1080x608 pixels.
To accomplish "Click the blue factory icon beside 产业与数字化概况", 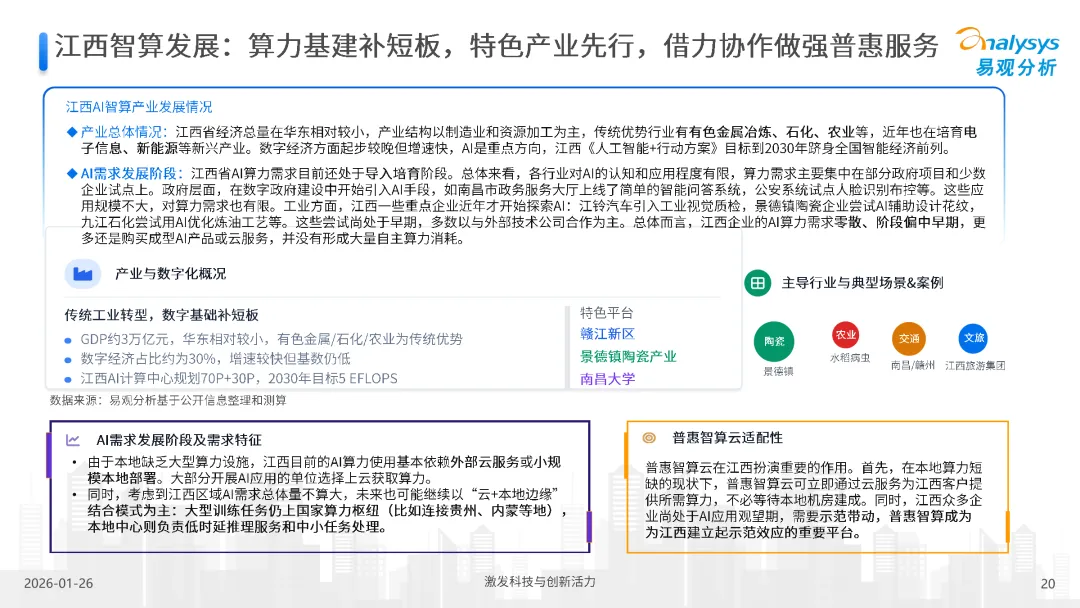I will tap(83, 274).
